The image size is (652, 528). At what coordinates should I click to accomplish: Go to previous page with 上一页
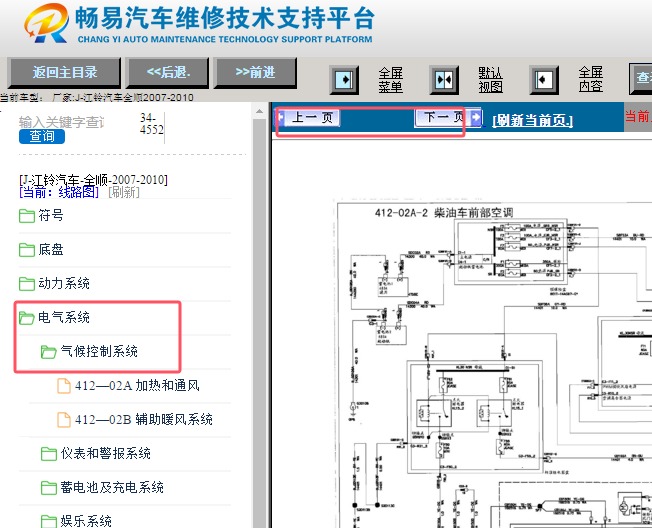(x=312, y=118)
